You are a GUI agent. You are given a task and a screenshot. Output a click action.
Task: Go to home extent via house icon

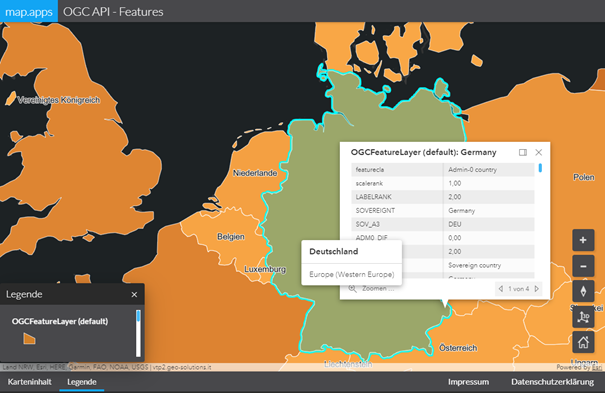coord(583,342)
